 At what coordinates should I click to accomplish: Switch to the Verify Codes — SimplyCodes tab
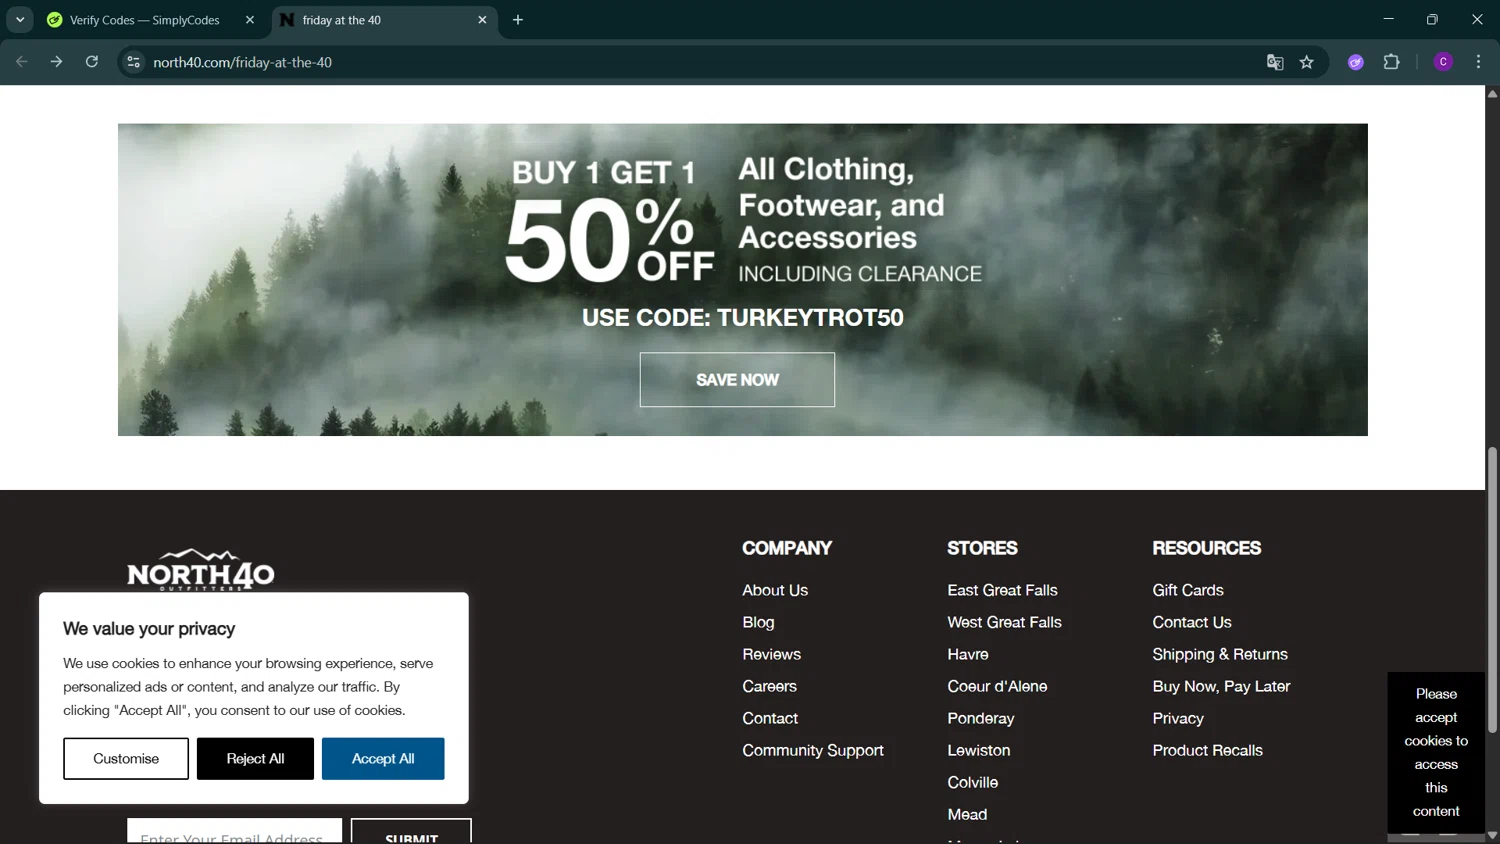145,20
